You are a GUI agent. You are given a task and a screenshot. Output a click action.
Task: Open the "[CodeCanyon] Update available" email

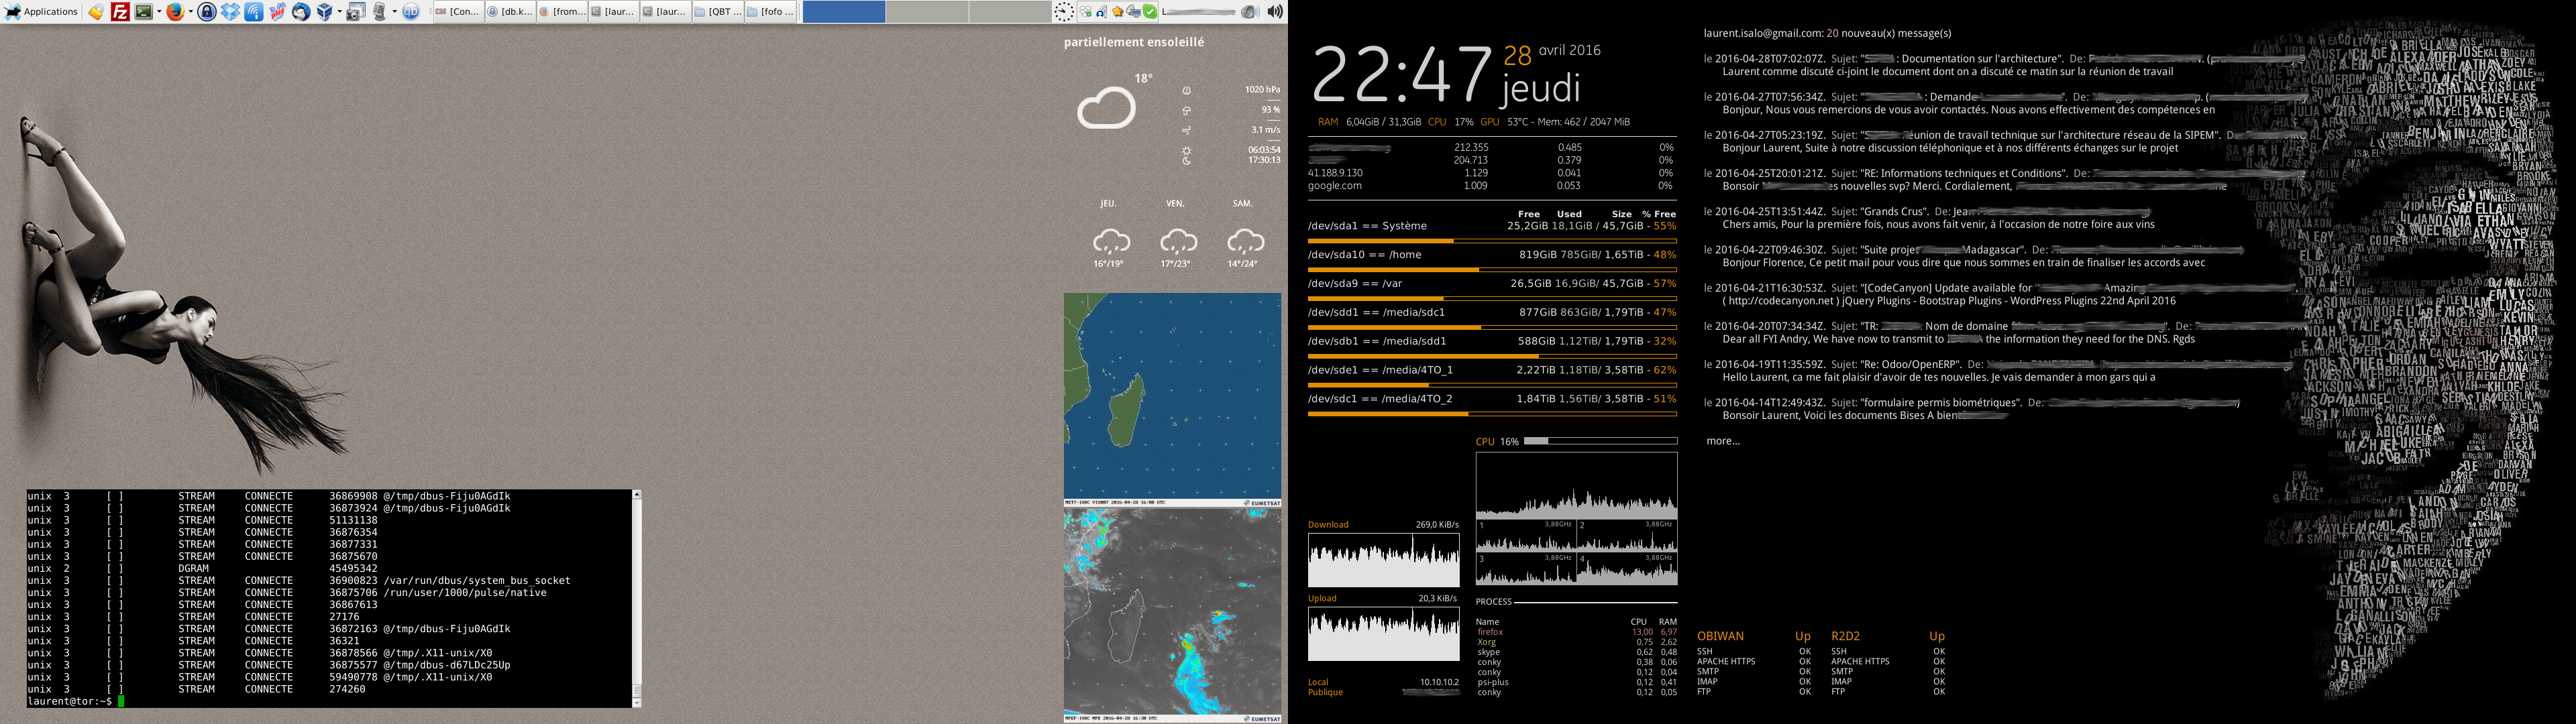coord(2000,294)
